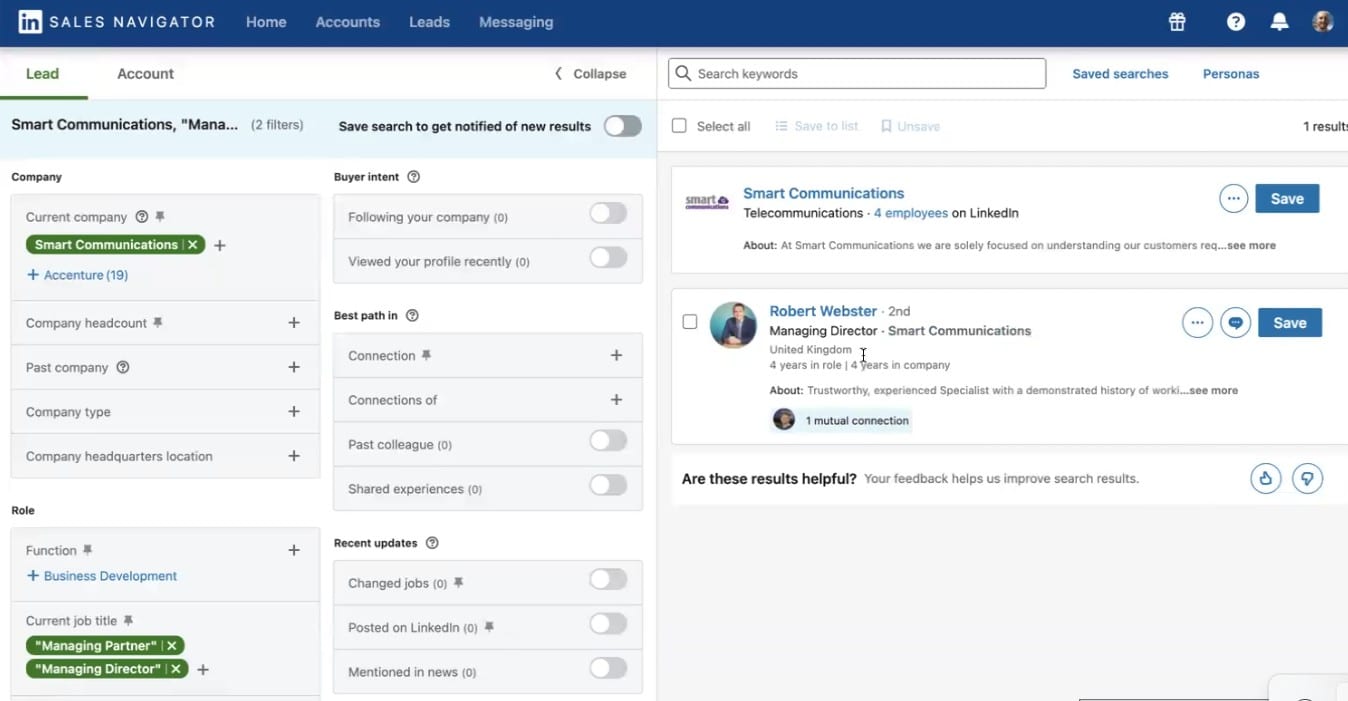
Task: Enable Mentioned in news toggle
Action: (608, 668)
